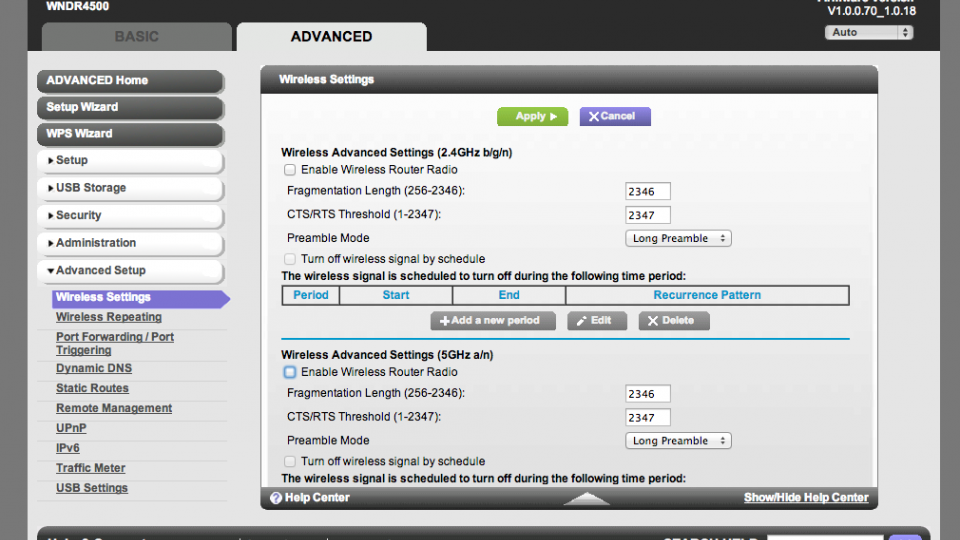Click the Cancel button
This screenshot has height=540, width=960.
click(615, 116)
